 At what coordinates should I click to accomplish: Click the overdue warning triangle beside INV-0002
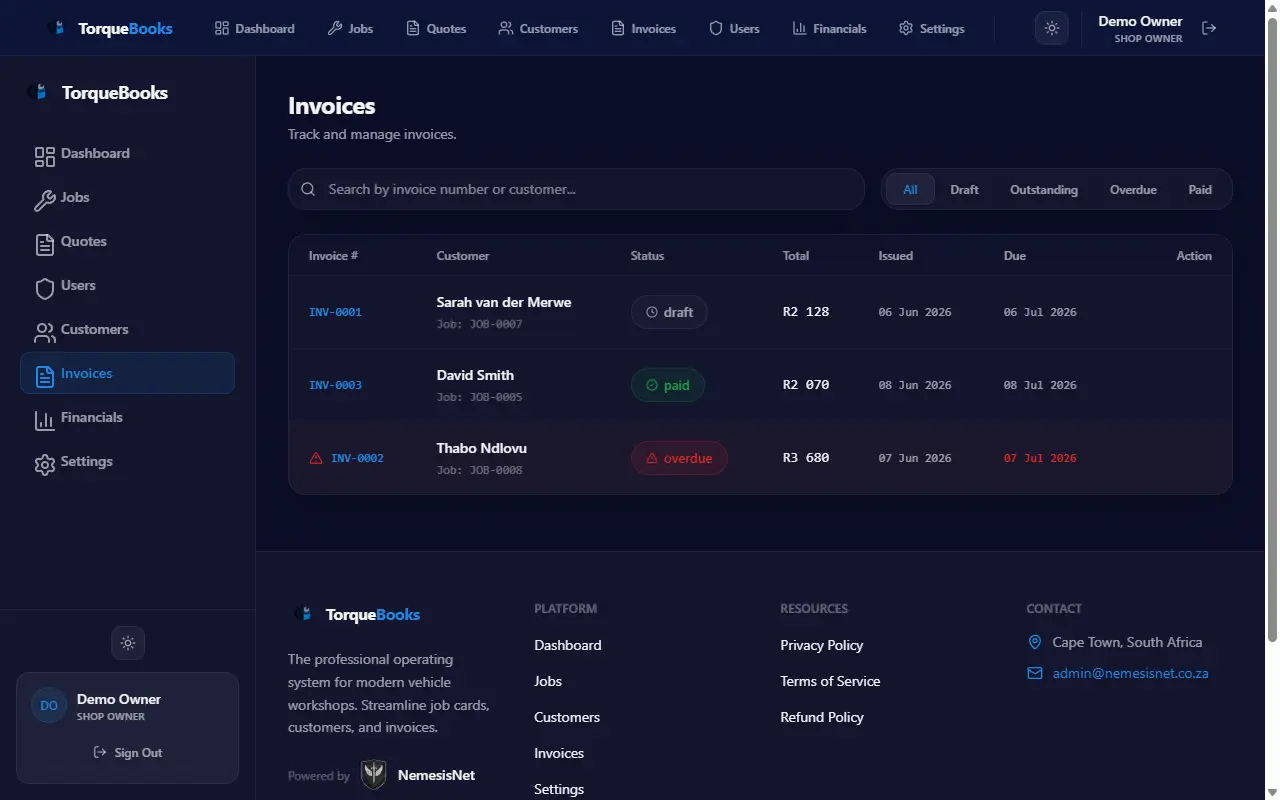point(316,458)
